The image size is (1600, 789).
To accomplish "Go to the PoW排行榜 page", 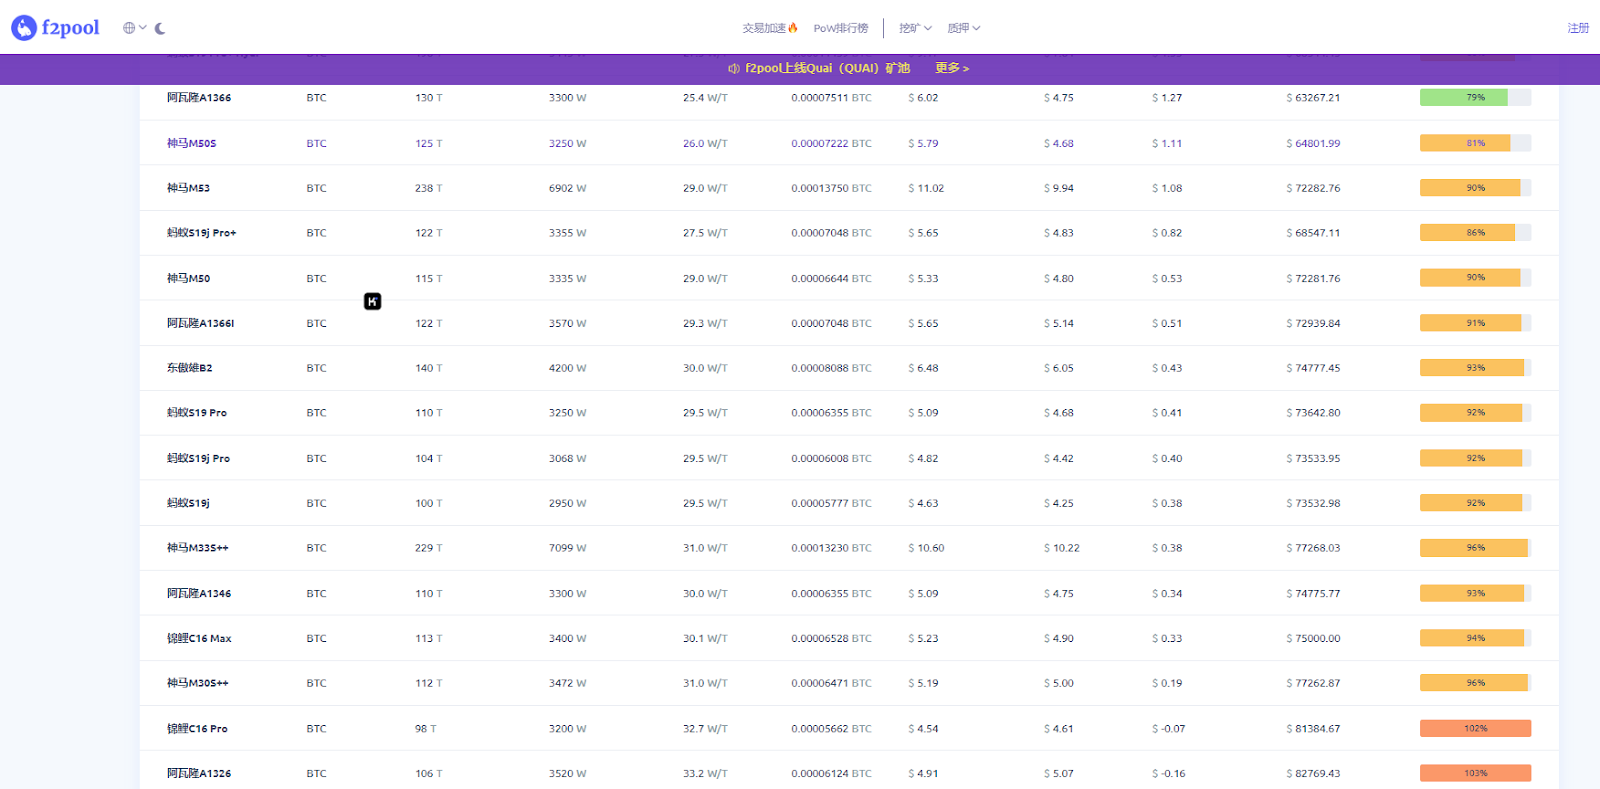I will pos(841,28).
